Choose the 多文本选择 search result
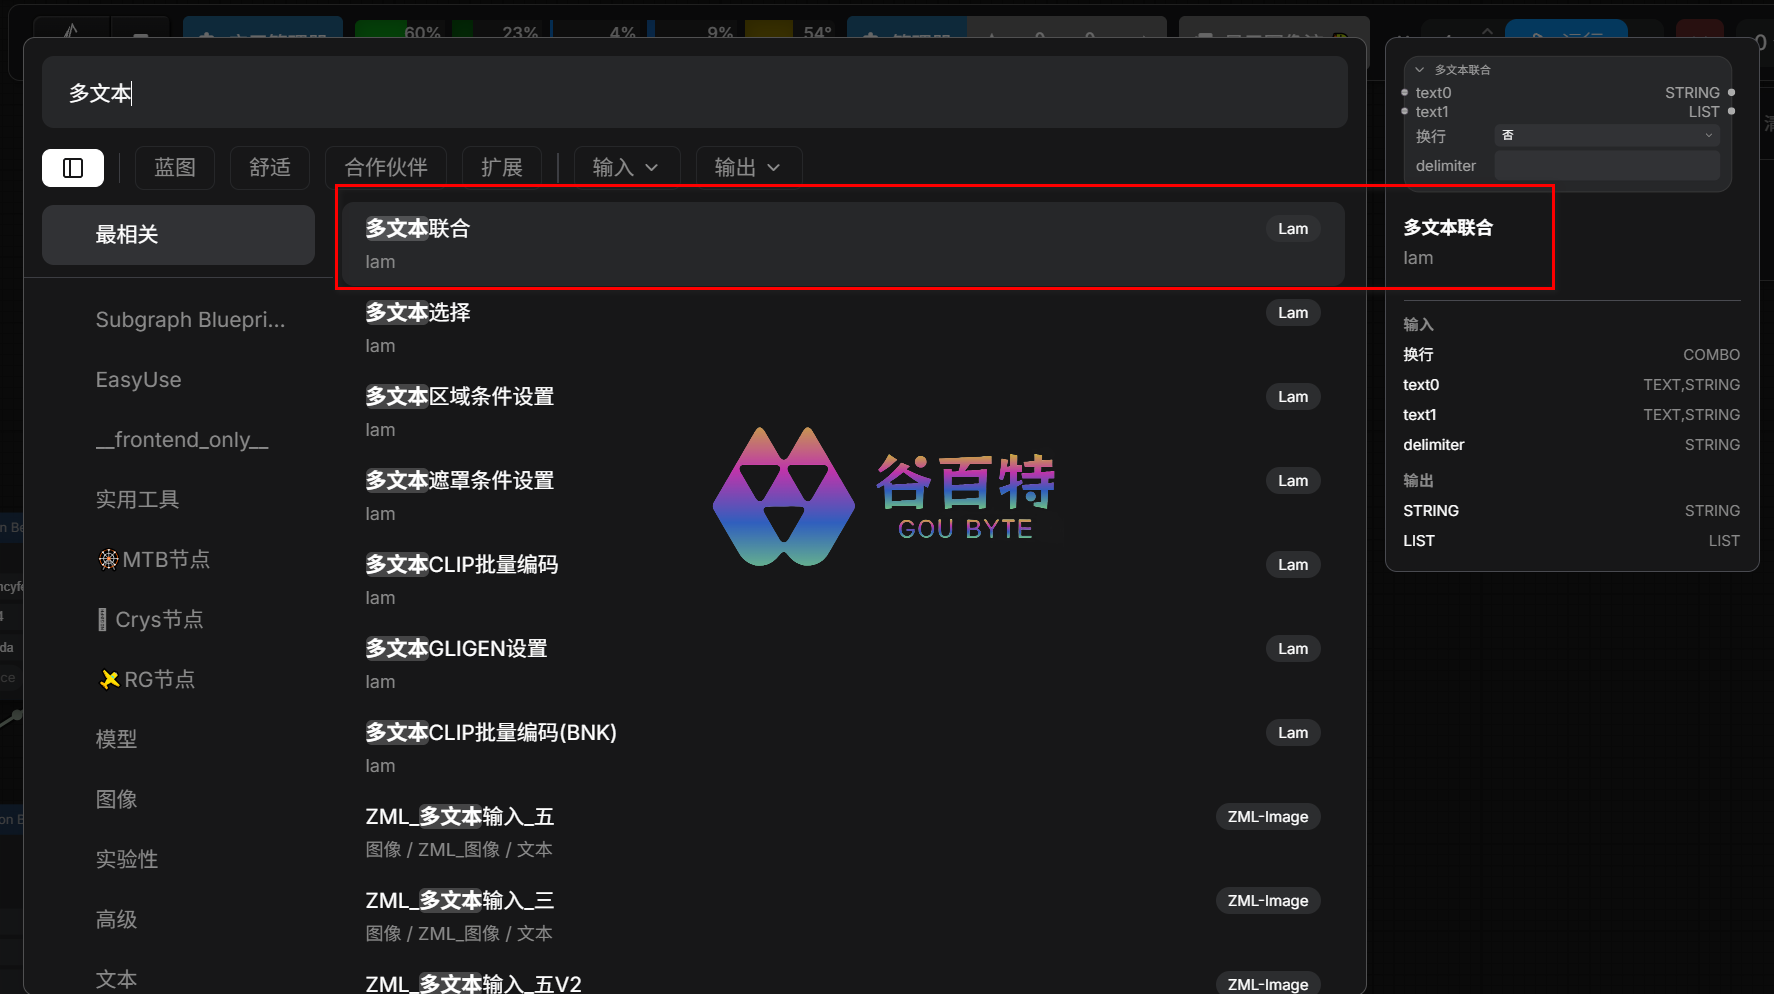This screenshot has width=1774, height=994. point(843,328)
